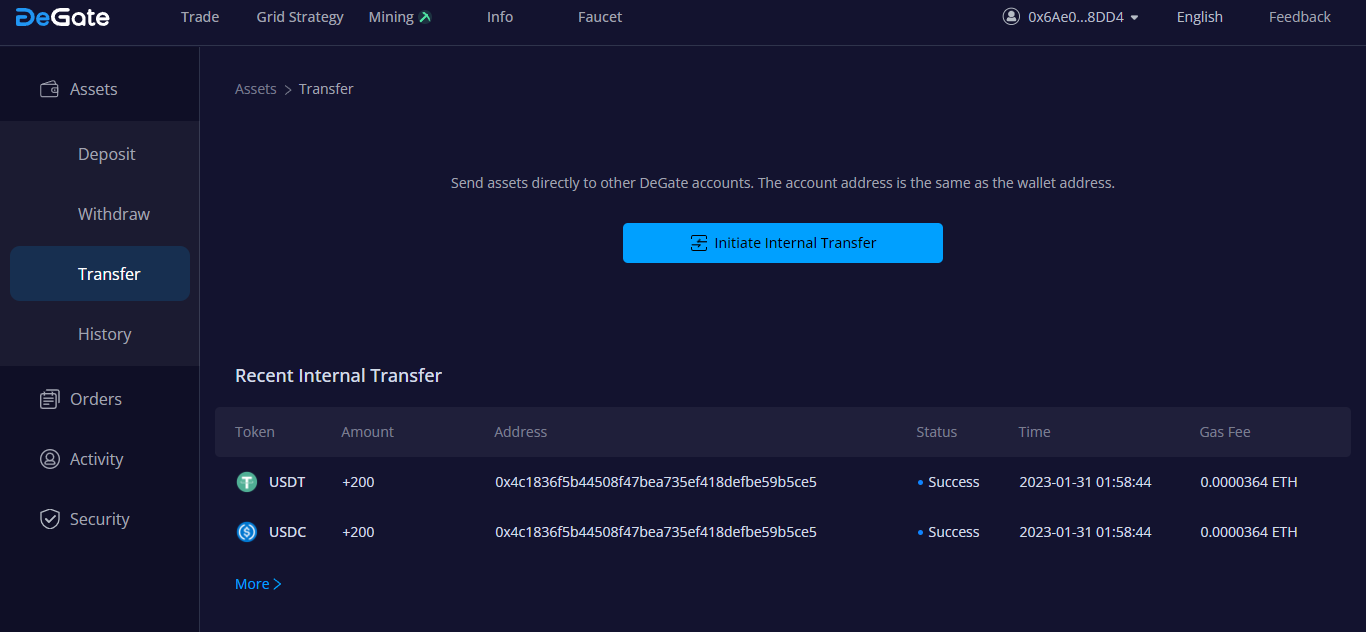Click Success status in USDC row
Screen dimensions: 1366x632
pyautogui.click(x=949, y=532)
